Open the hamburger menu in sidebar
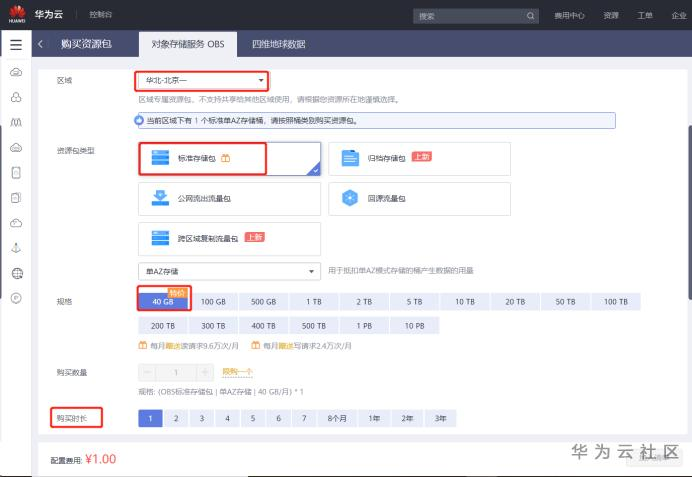 pos(16,44)
